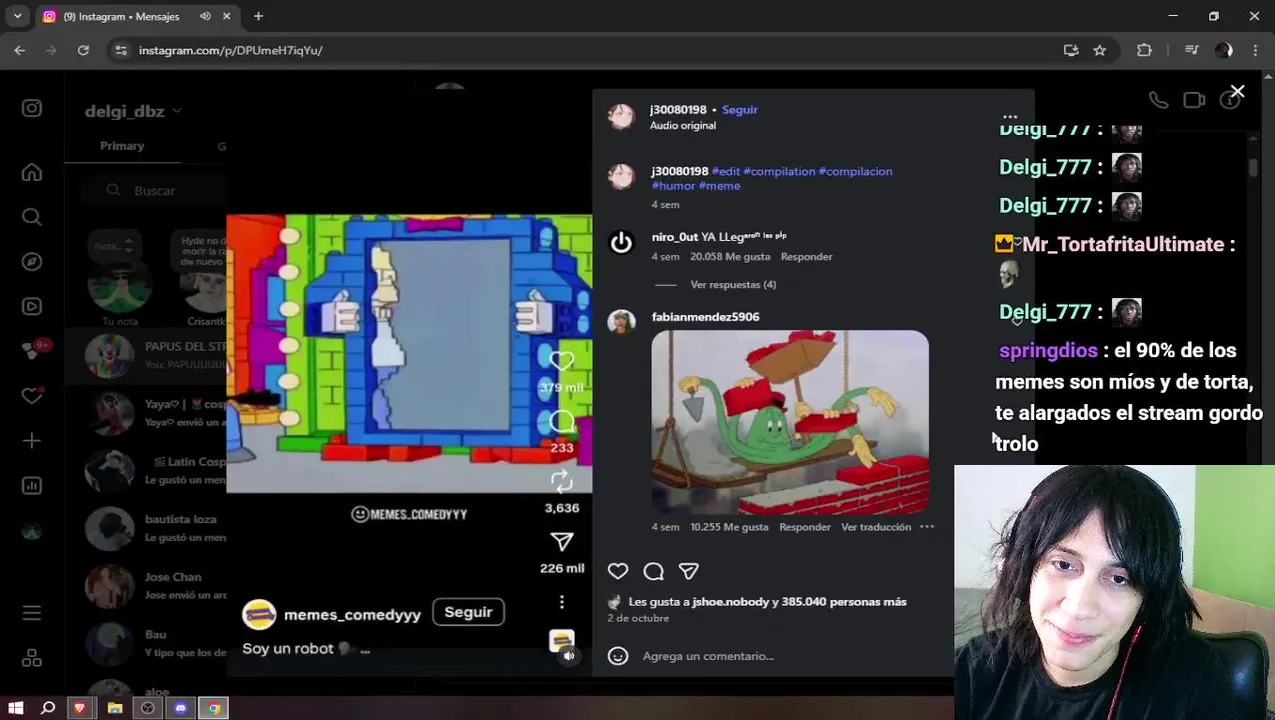
Task: Click the Instagram logo in sidebar
Action: point(32,108)
